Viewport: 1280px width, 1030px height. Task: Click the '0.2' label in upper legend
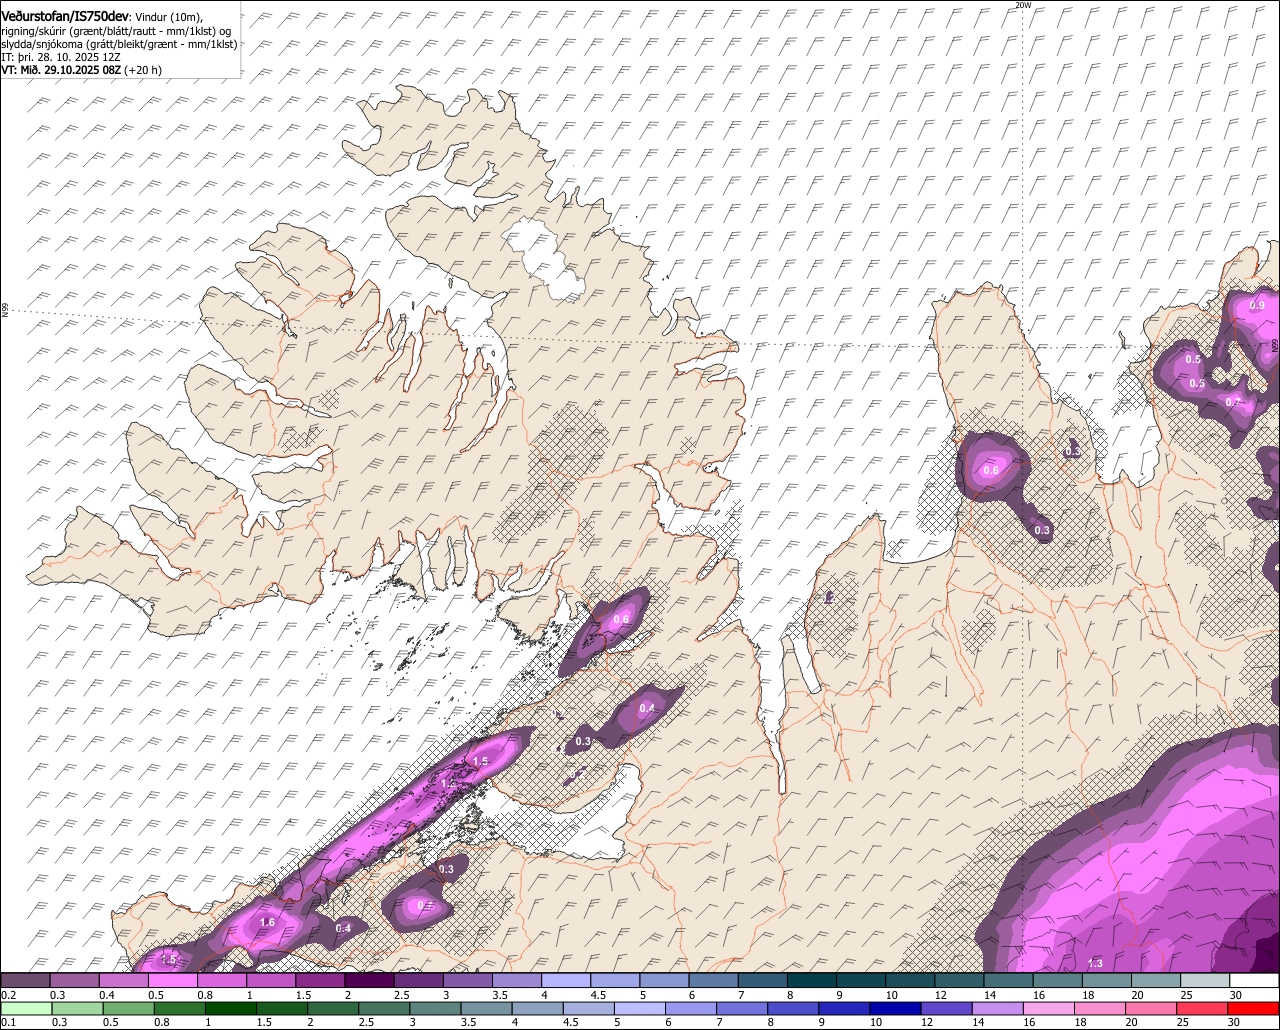8,995
